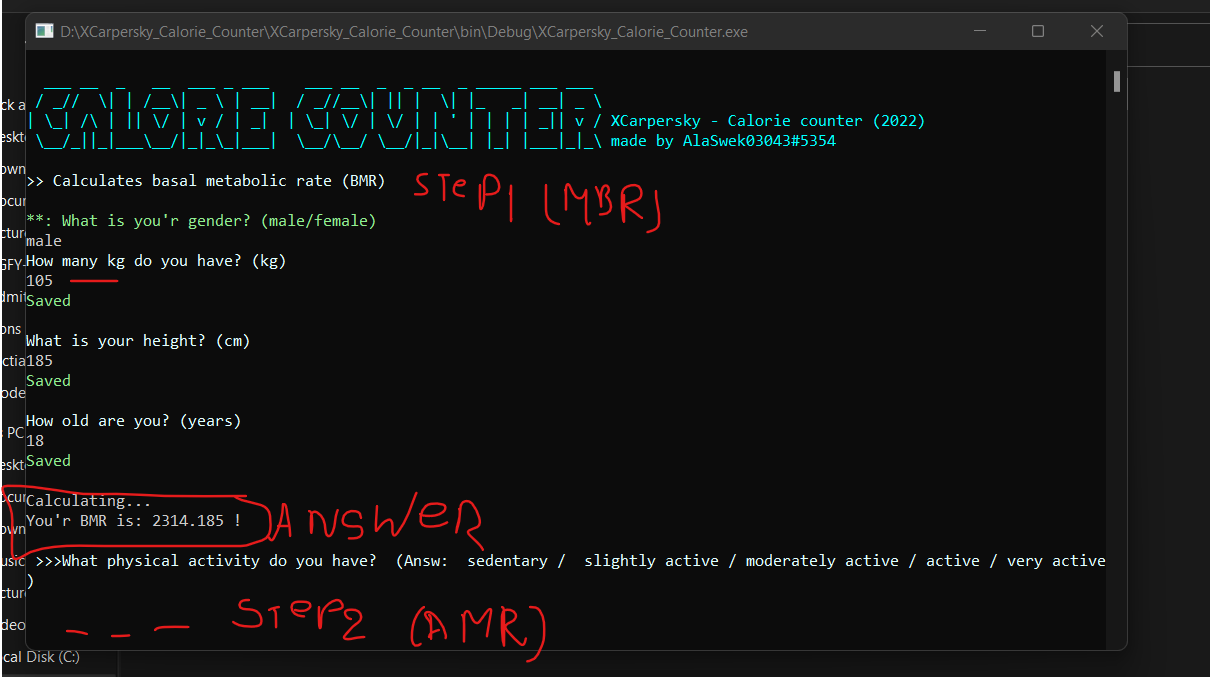Click 'XCarpersky - Calorie counter (2022)' text
Image resolution: width=1210 pixels, height=677 pixels.
[768, 121]
